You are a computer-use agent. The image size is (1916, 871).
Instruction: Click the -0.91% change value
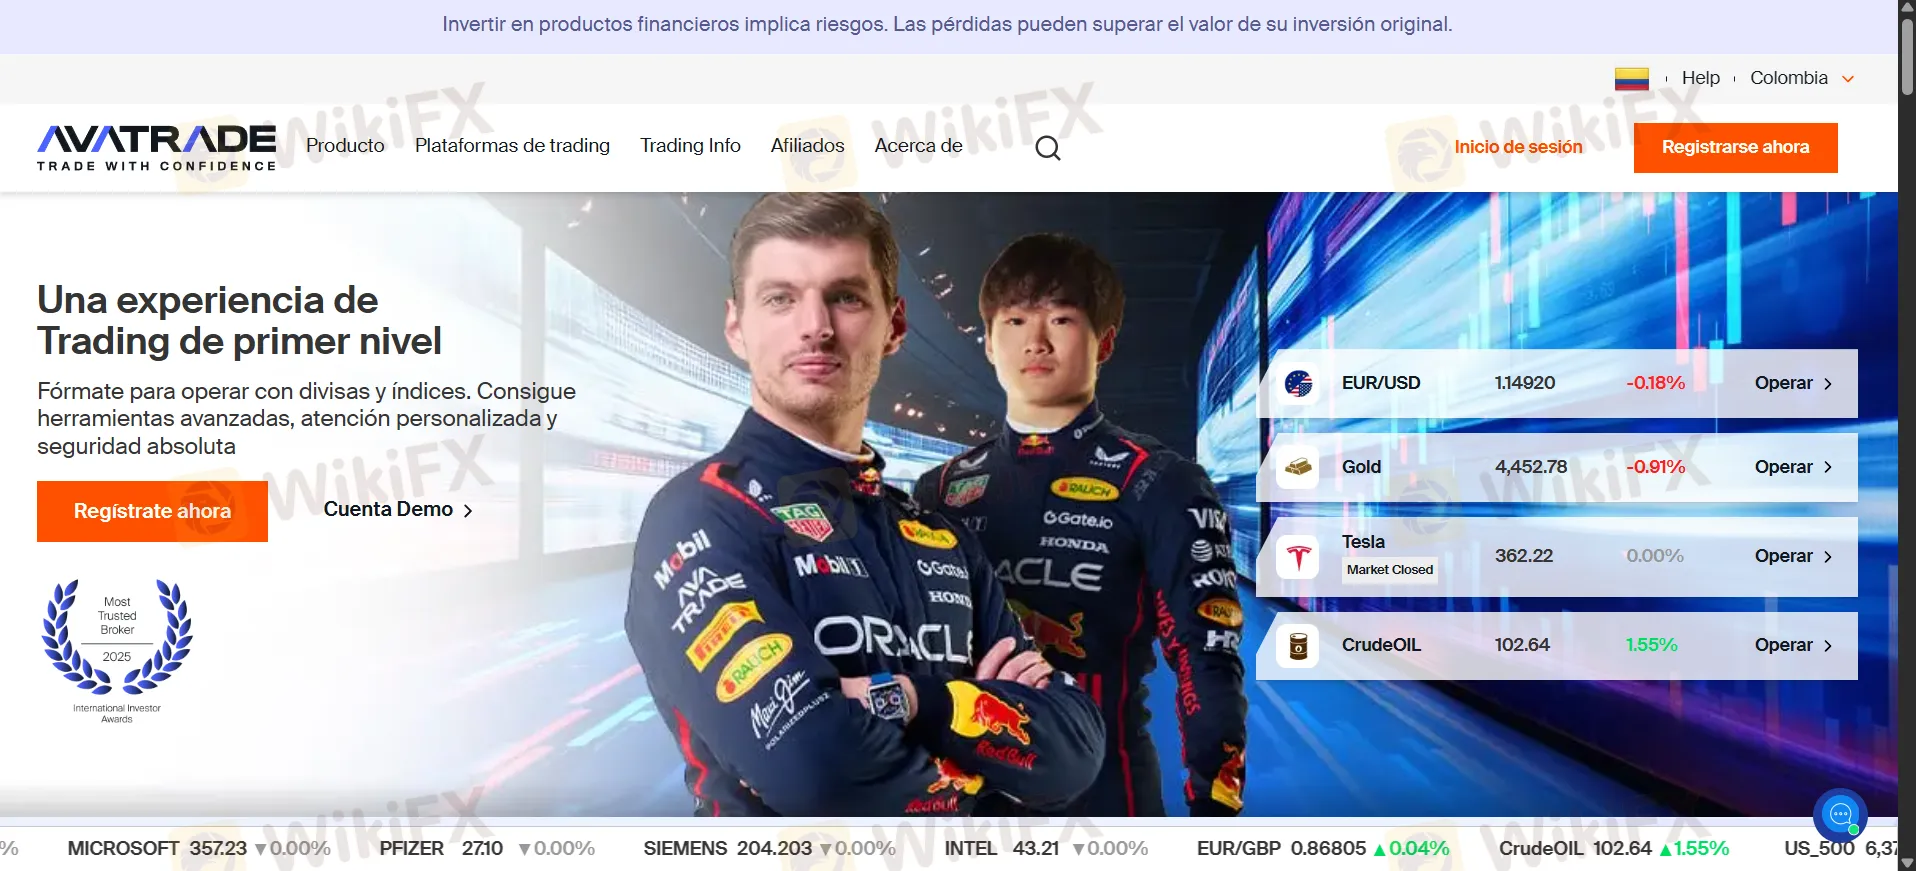pyautogui.click(x=1655, y=467)
